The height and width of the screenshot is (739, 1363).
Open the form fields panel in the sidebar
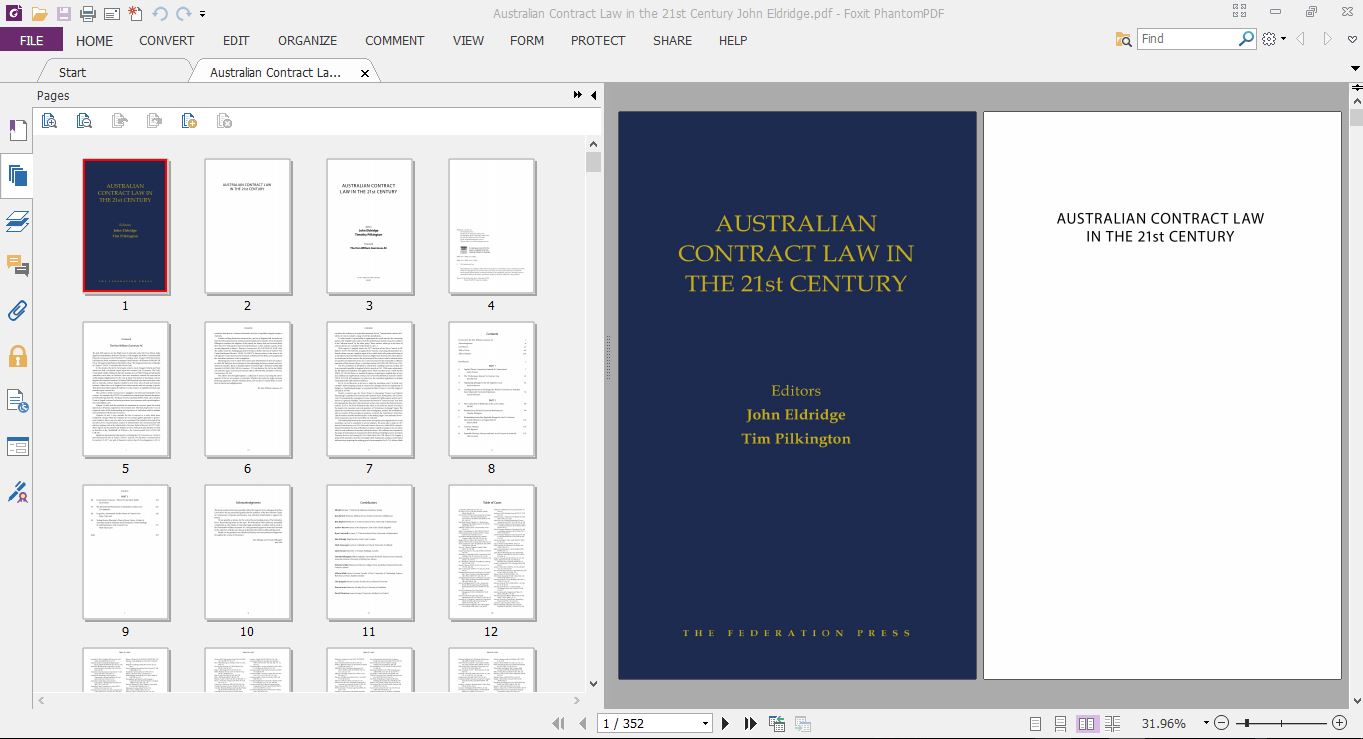pyautogui.click(x=17, y=446)
